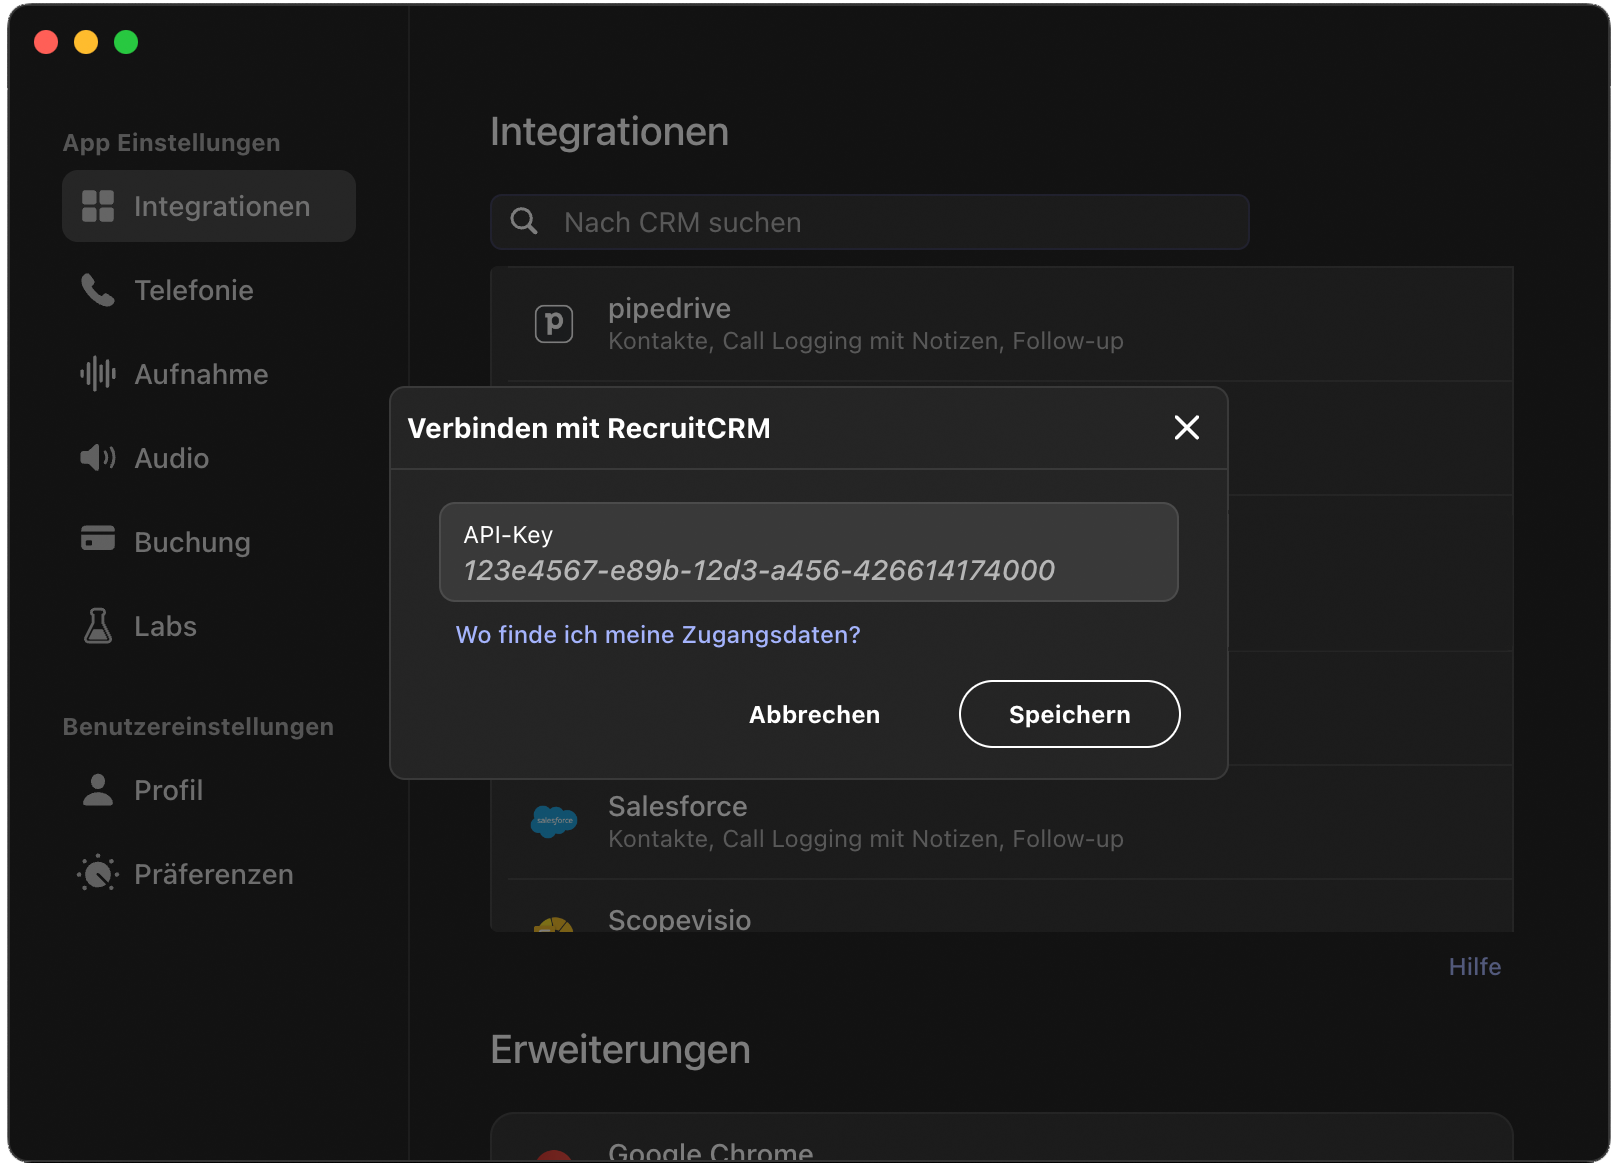Open Audio settings
The width and height of the screenshot is (1616, 1163).
click(x=209, y=458)
